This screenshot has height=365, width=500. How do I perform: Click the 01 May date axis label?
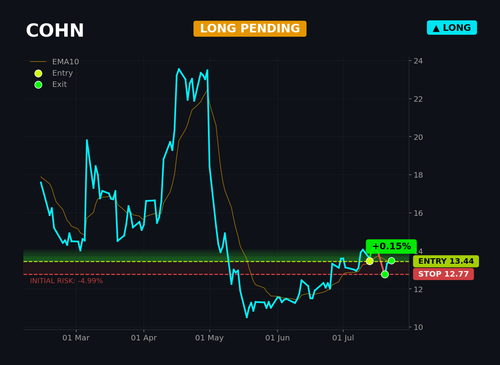click(x=209, y=338)
